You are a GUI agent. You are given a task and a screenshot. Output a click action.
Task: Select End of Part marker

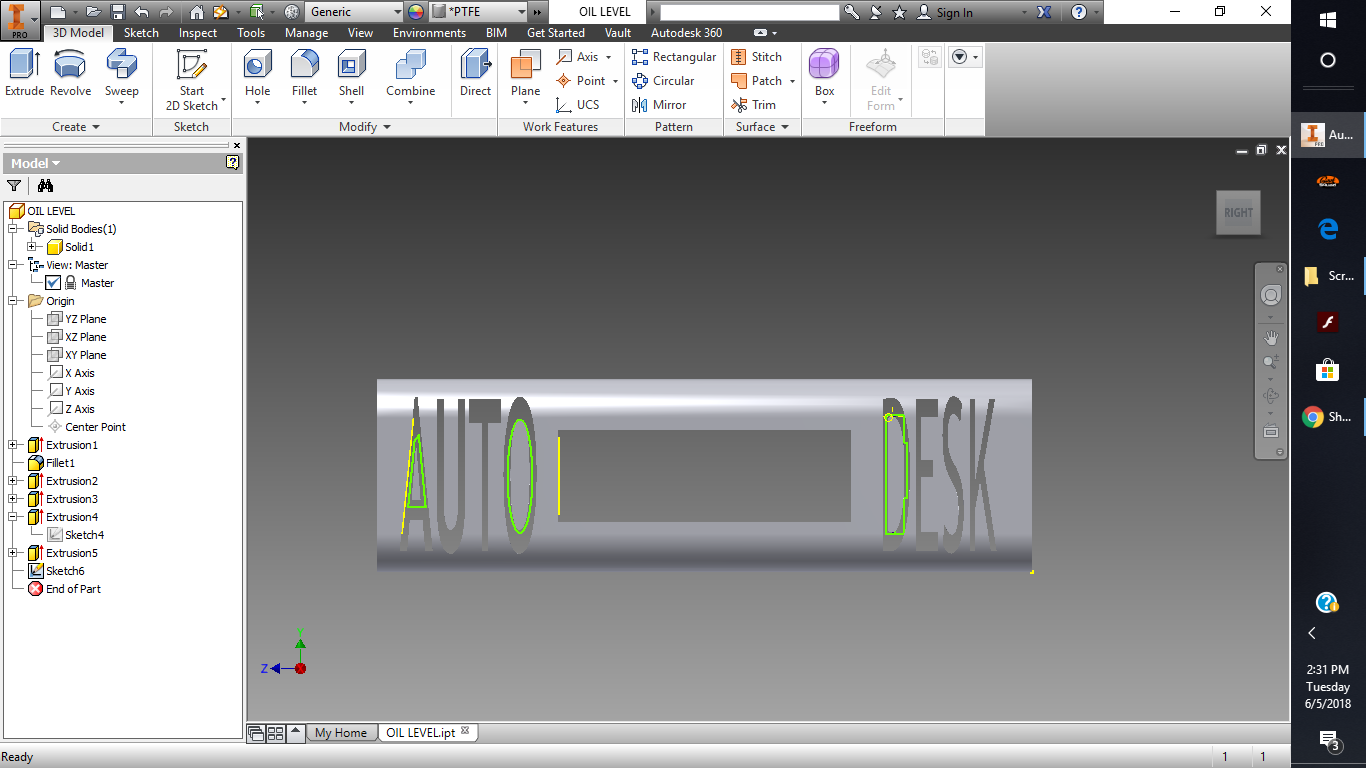point(73,589)
